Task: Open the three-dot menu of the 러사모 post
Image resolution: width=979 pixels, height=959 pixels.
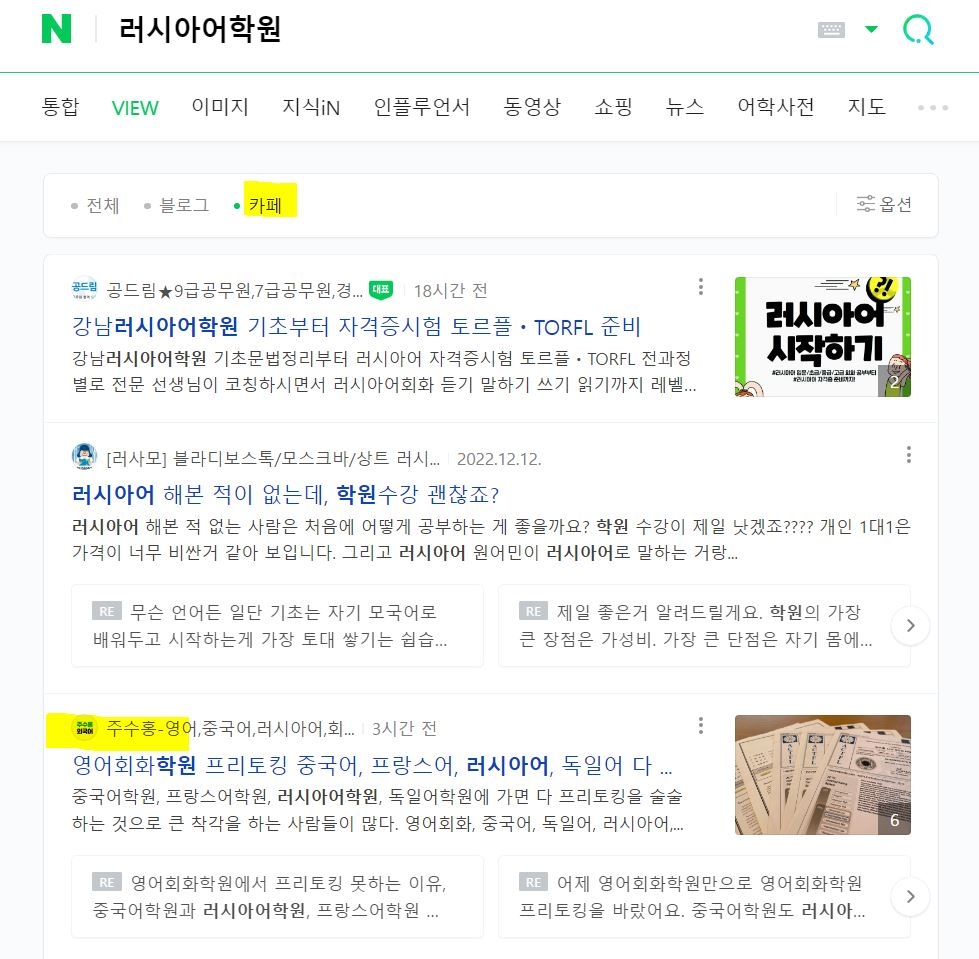Action: (908, 455)
